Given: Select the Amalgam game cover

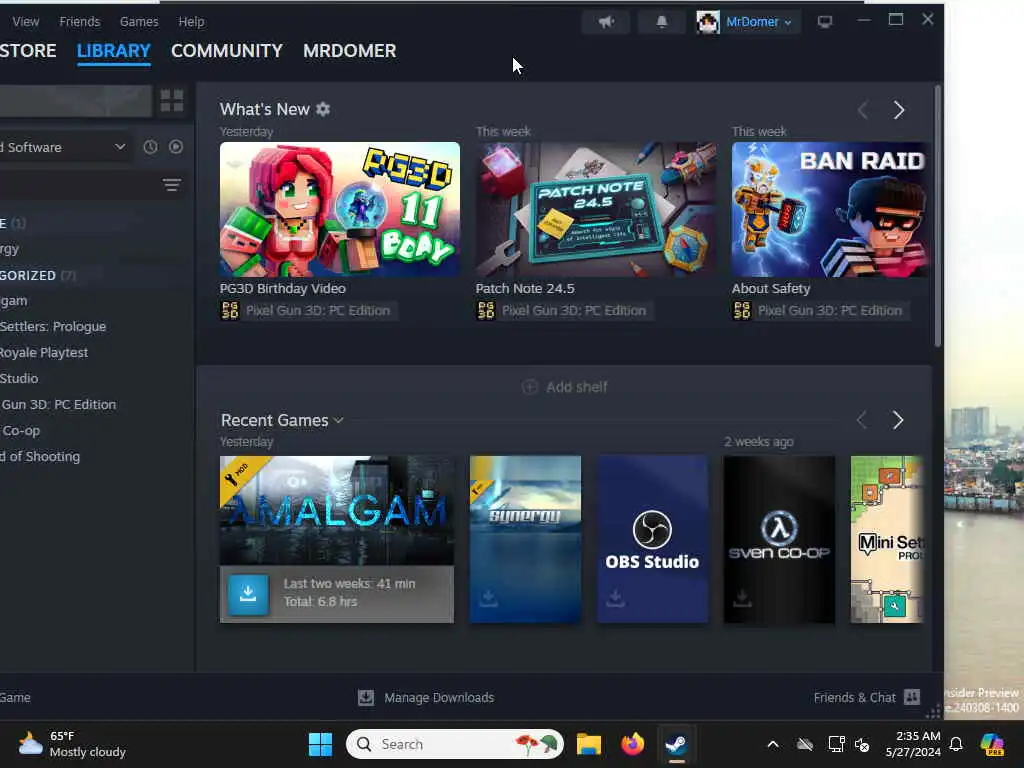Looking at the screenshot, I should [x=337, y=510].
